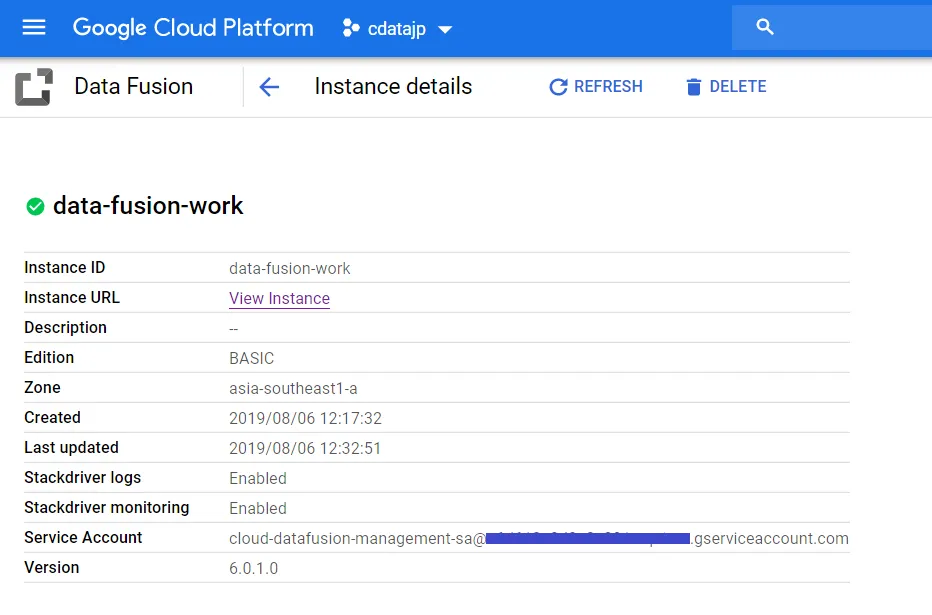
Task: Click the project hexagon icon beside cdatajp
Action: 351,28
